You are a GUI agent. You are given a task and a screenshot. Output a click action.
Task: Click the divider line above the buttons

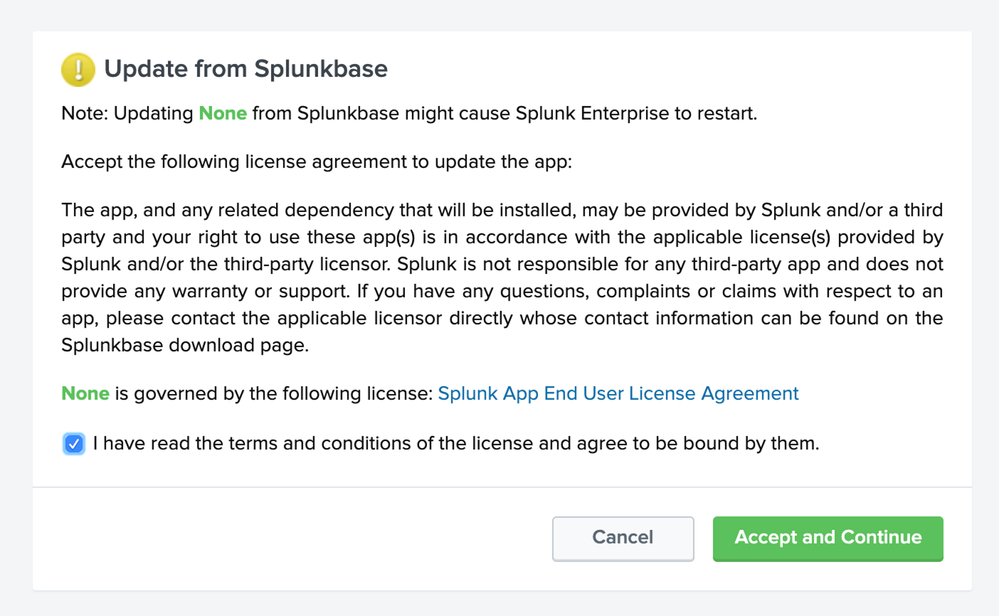500,487
